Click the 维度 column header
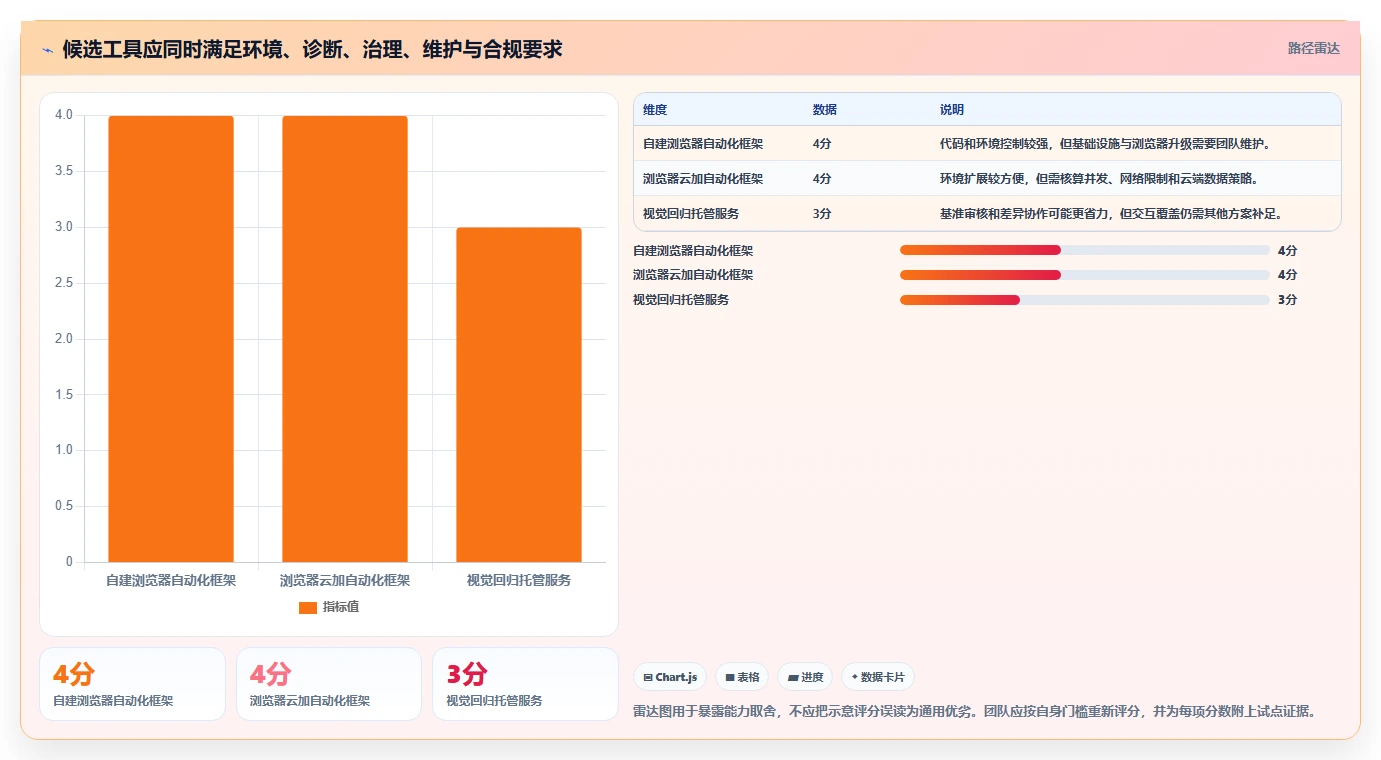Viewport: 1381px width, 760px height. [x=655, y=110]
